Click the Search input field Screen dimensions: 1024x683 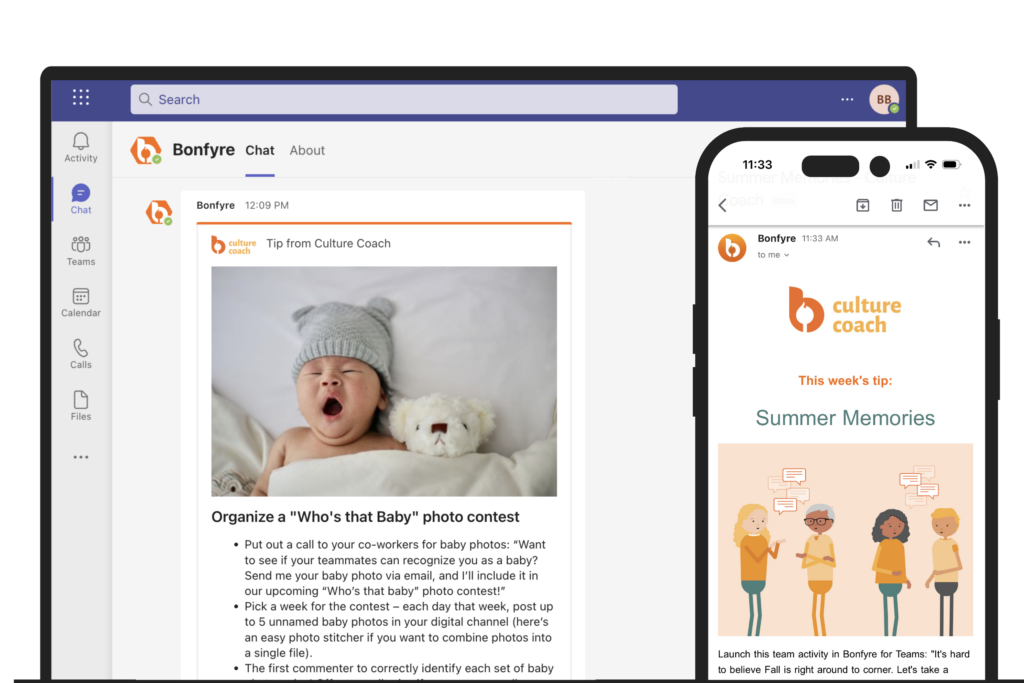403,100
